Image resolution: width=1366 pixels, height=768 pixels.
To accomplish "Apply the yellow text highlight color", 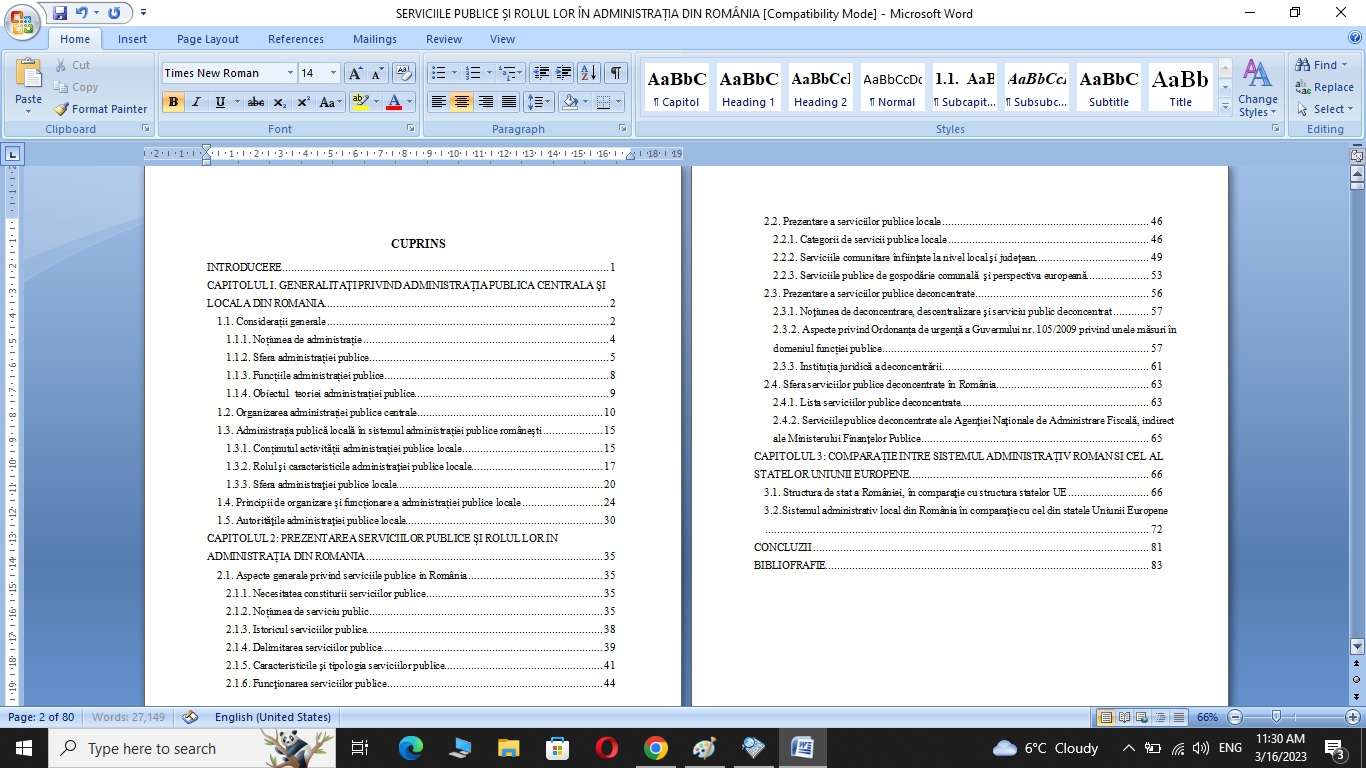I will pos(358,102).
